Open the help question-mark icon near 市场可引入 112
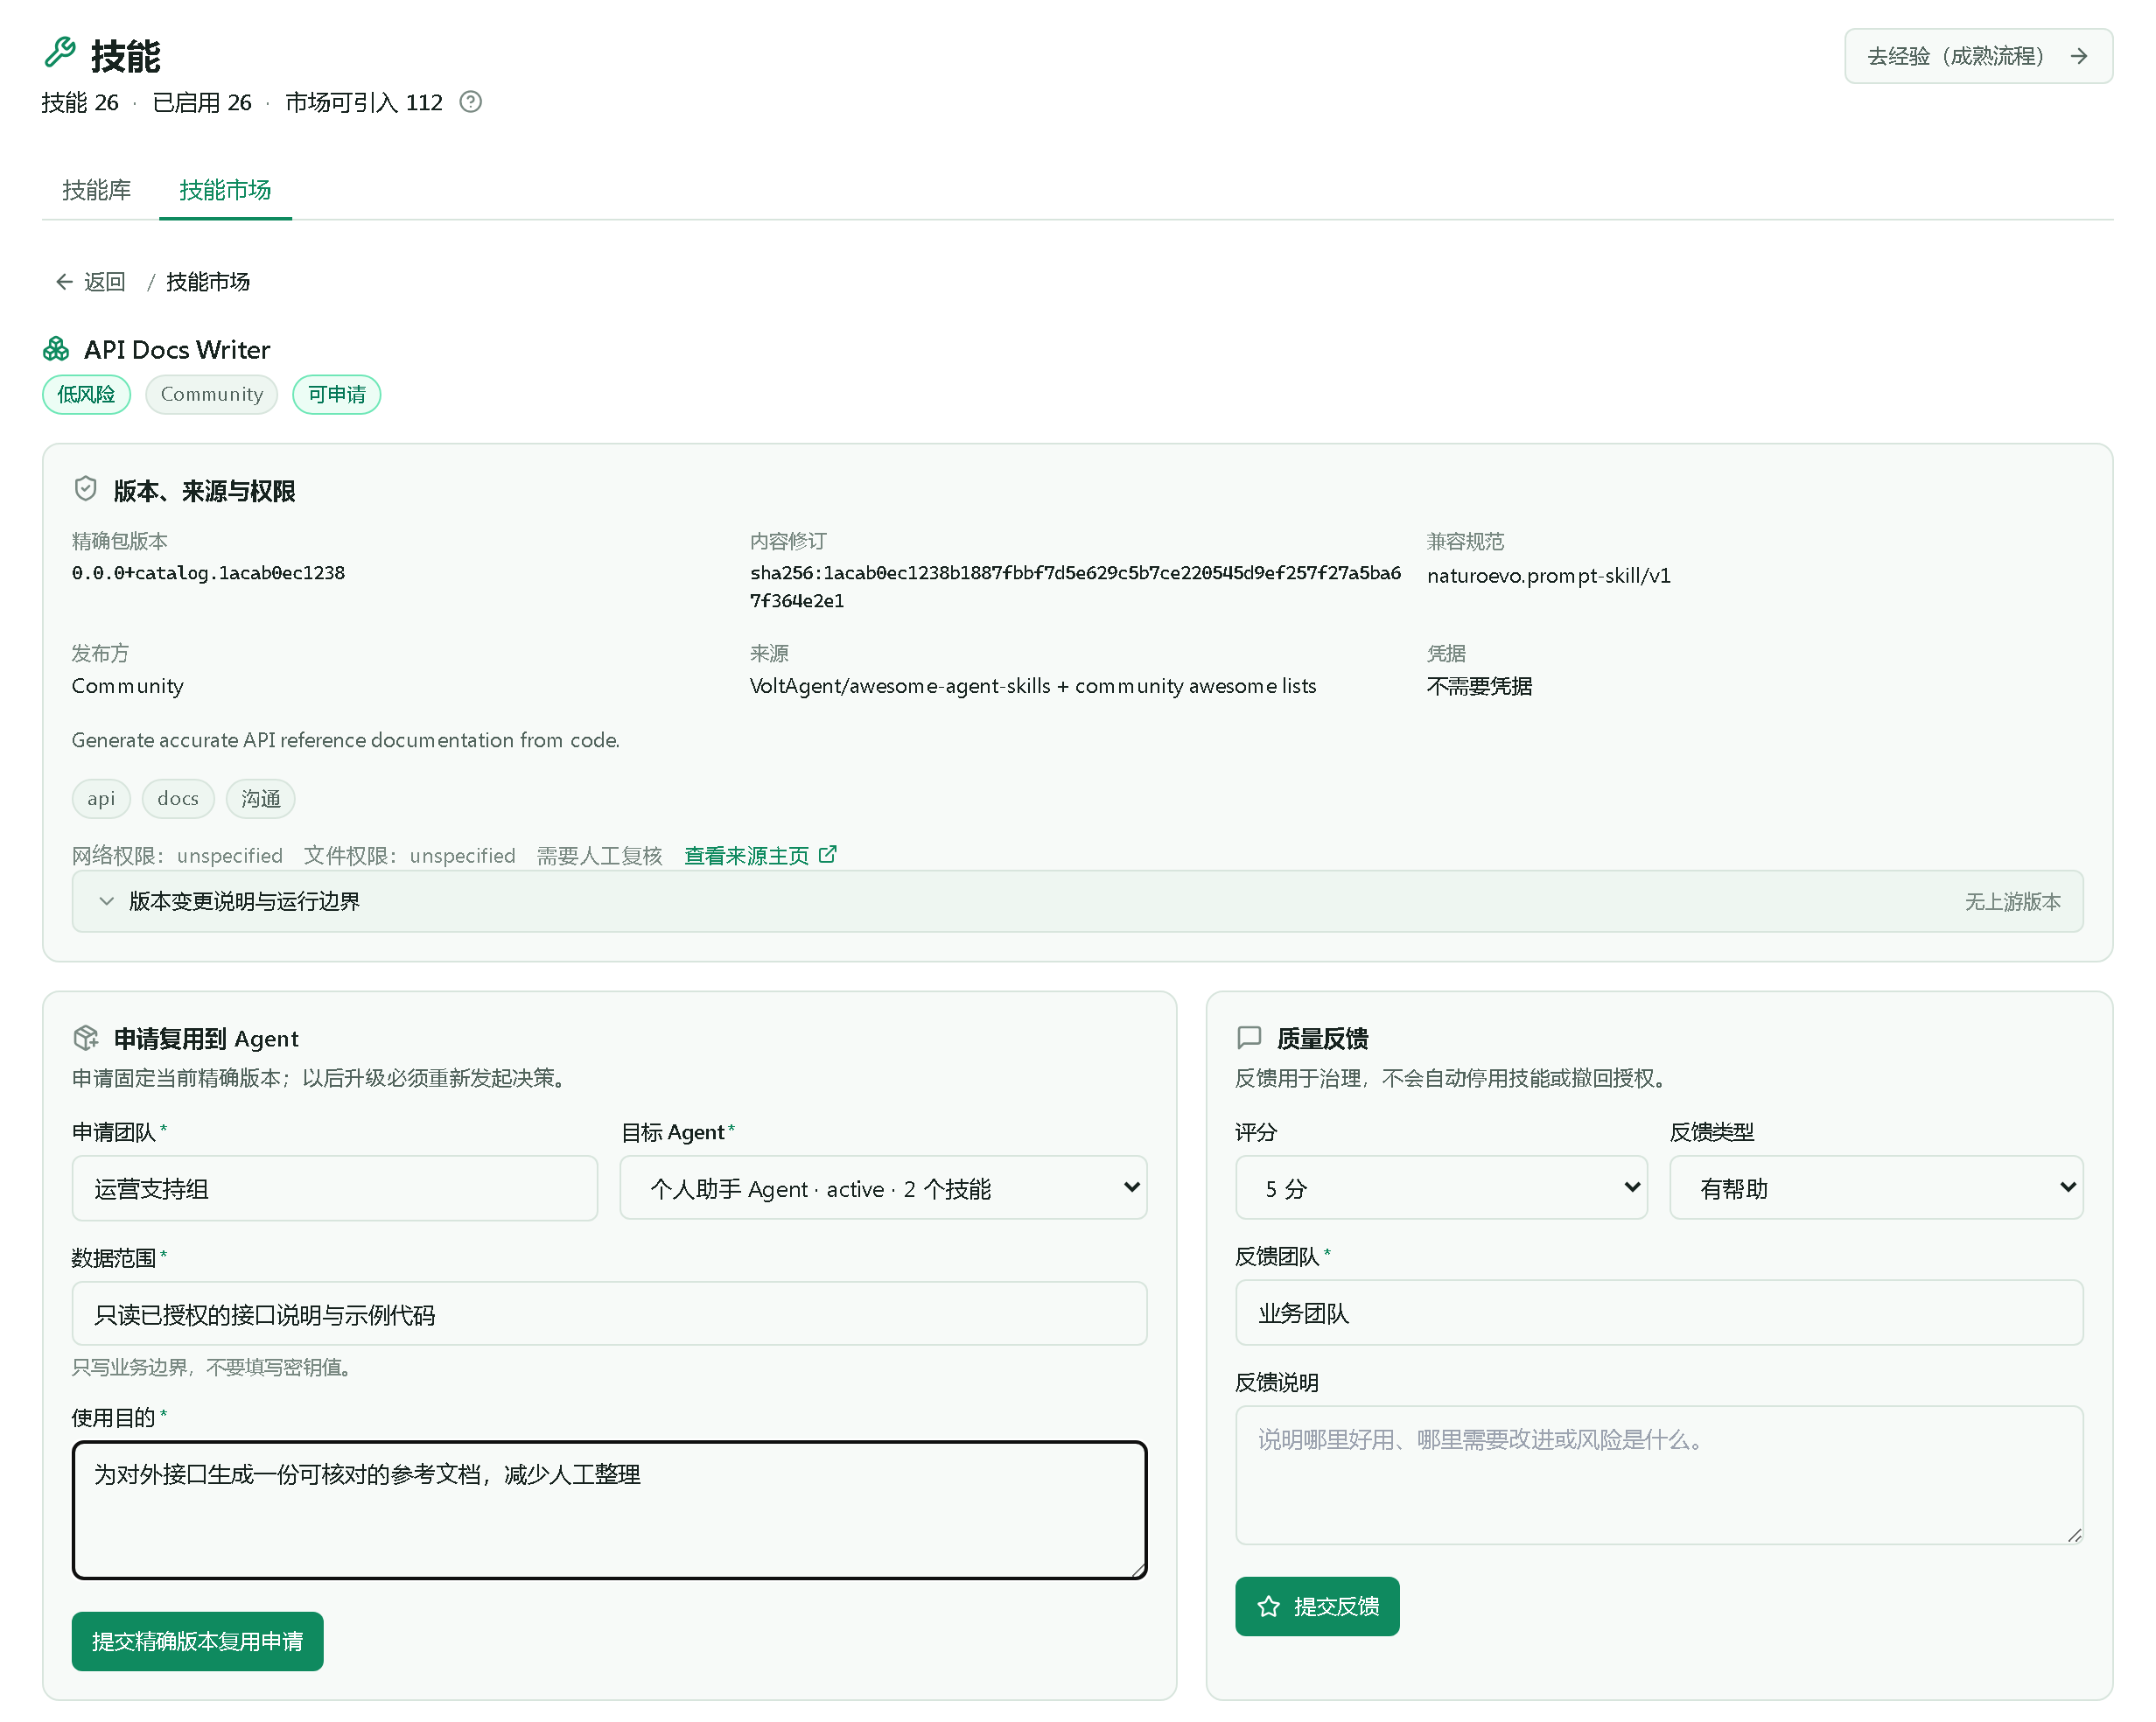Viewport: 2156px width, 1722px height. coord(470,102)
